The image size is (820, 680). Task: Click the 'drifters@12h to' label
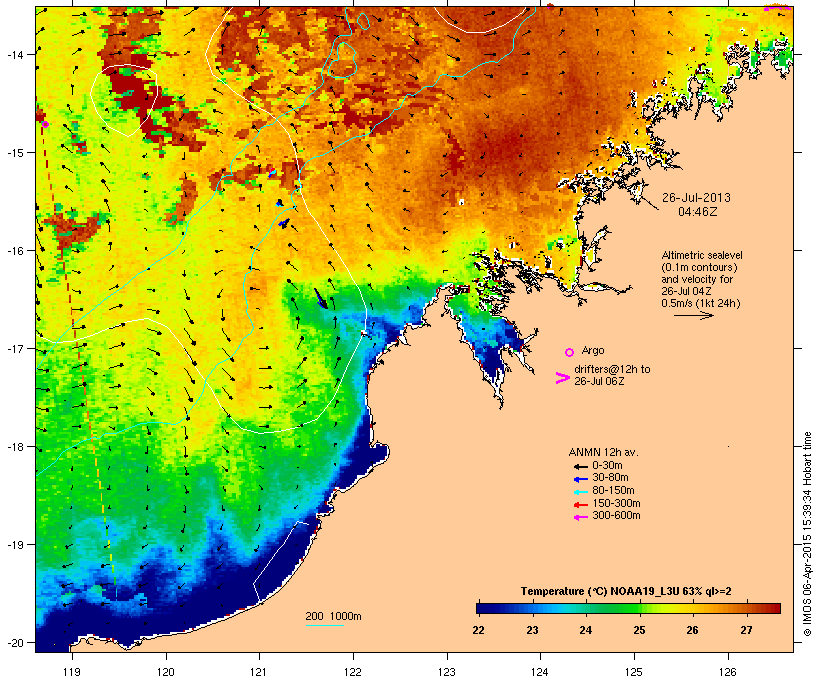[612, 369]
